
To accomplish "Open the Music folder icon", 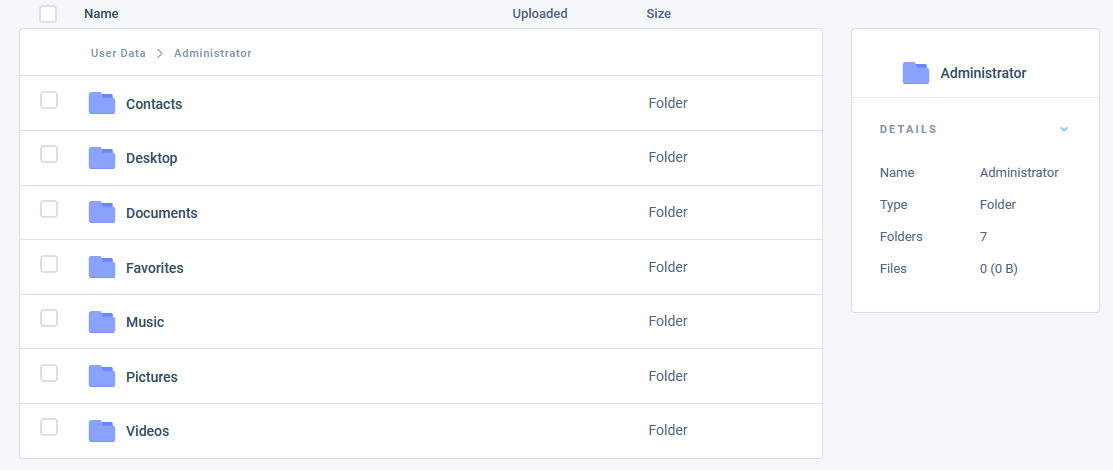I will (x=102, y=322).
